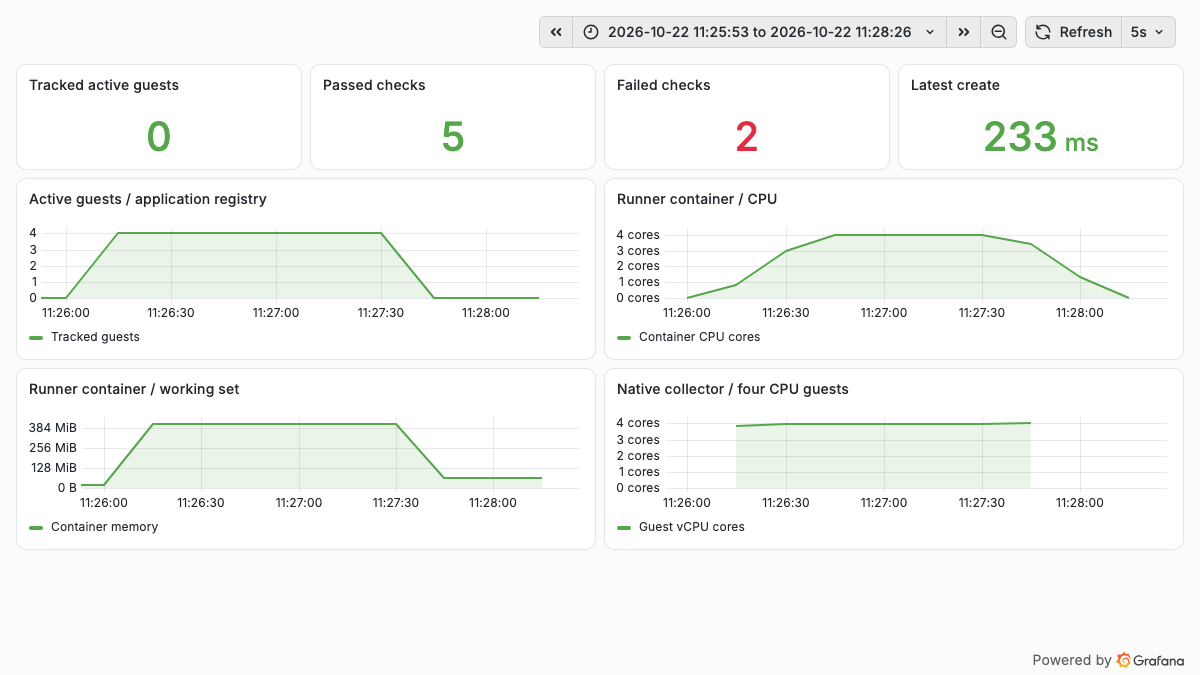Open Latest create panel title
The height and width of the screenshot is (675, 1200).
click(955, 85)
